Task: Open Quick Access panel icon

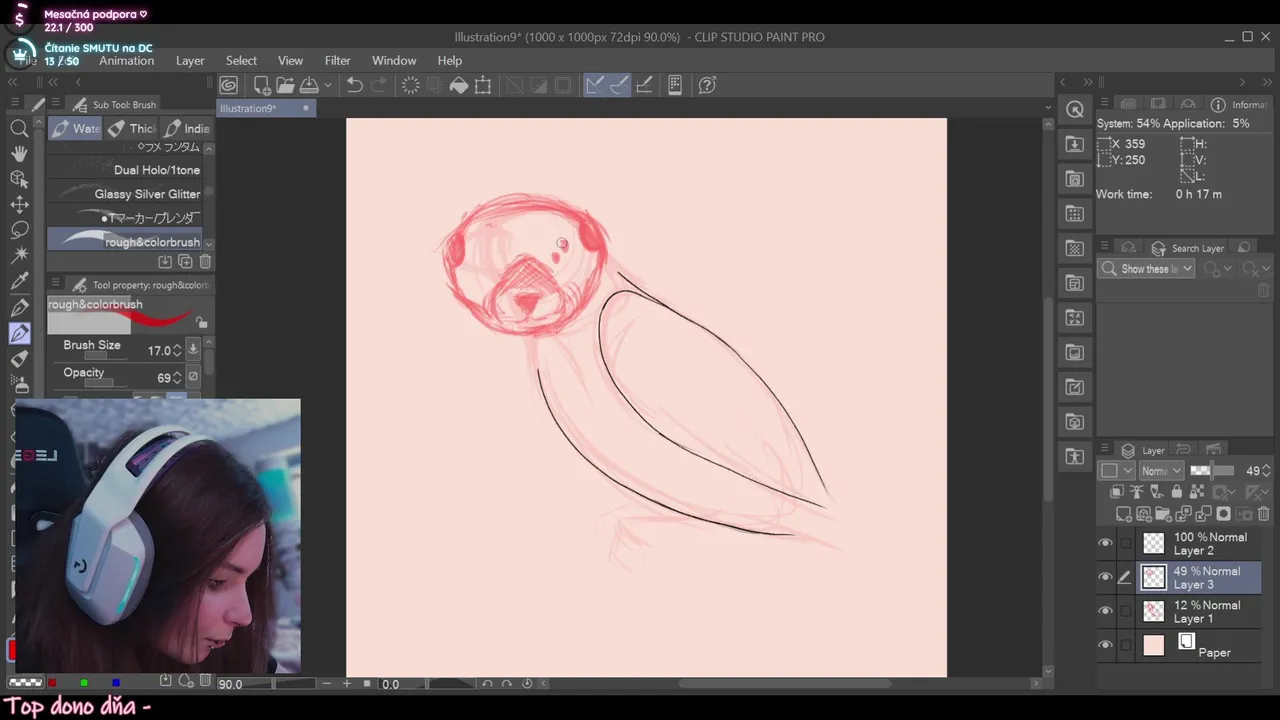Action: pyautogui.click(x=1075, y=110)
